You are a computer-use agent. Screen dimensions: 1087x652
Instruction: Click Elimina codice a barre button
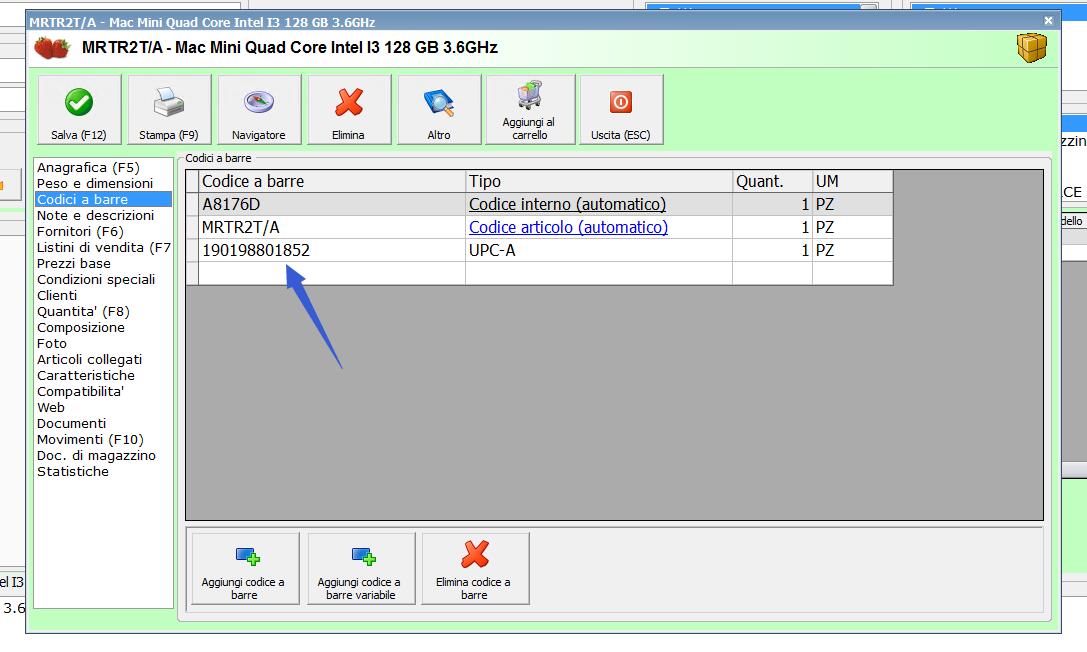[x=475, y=568]
